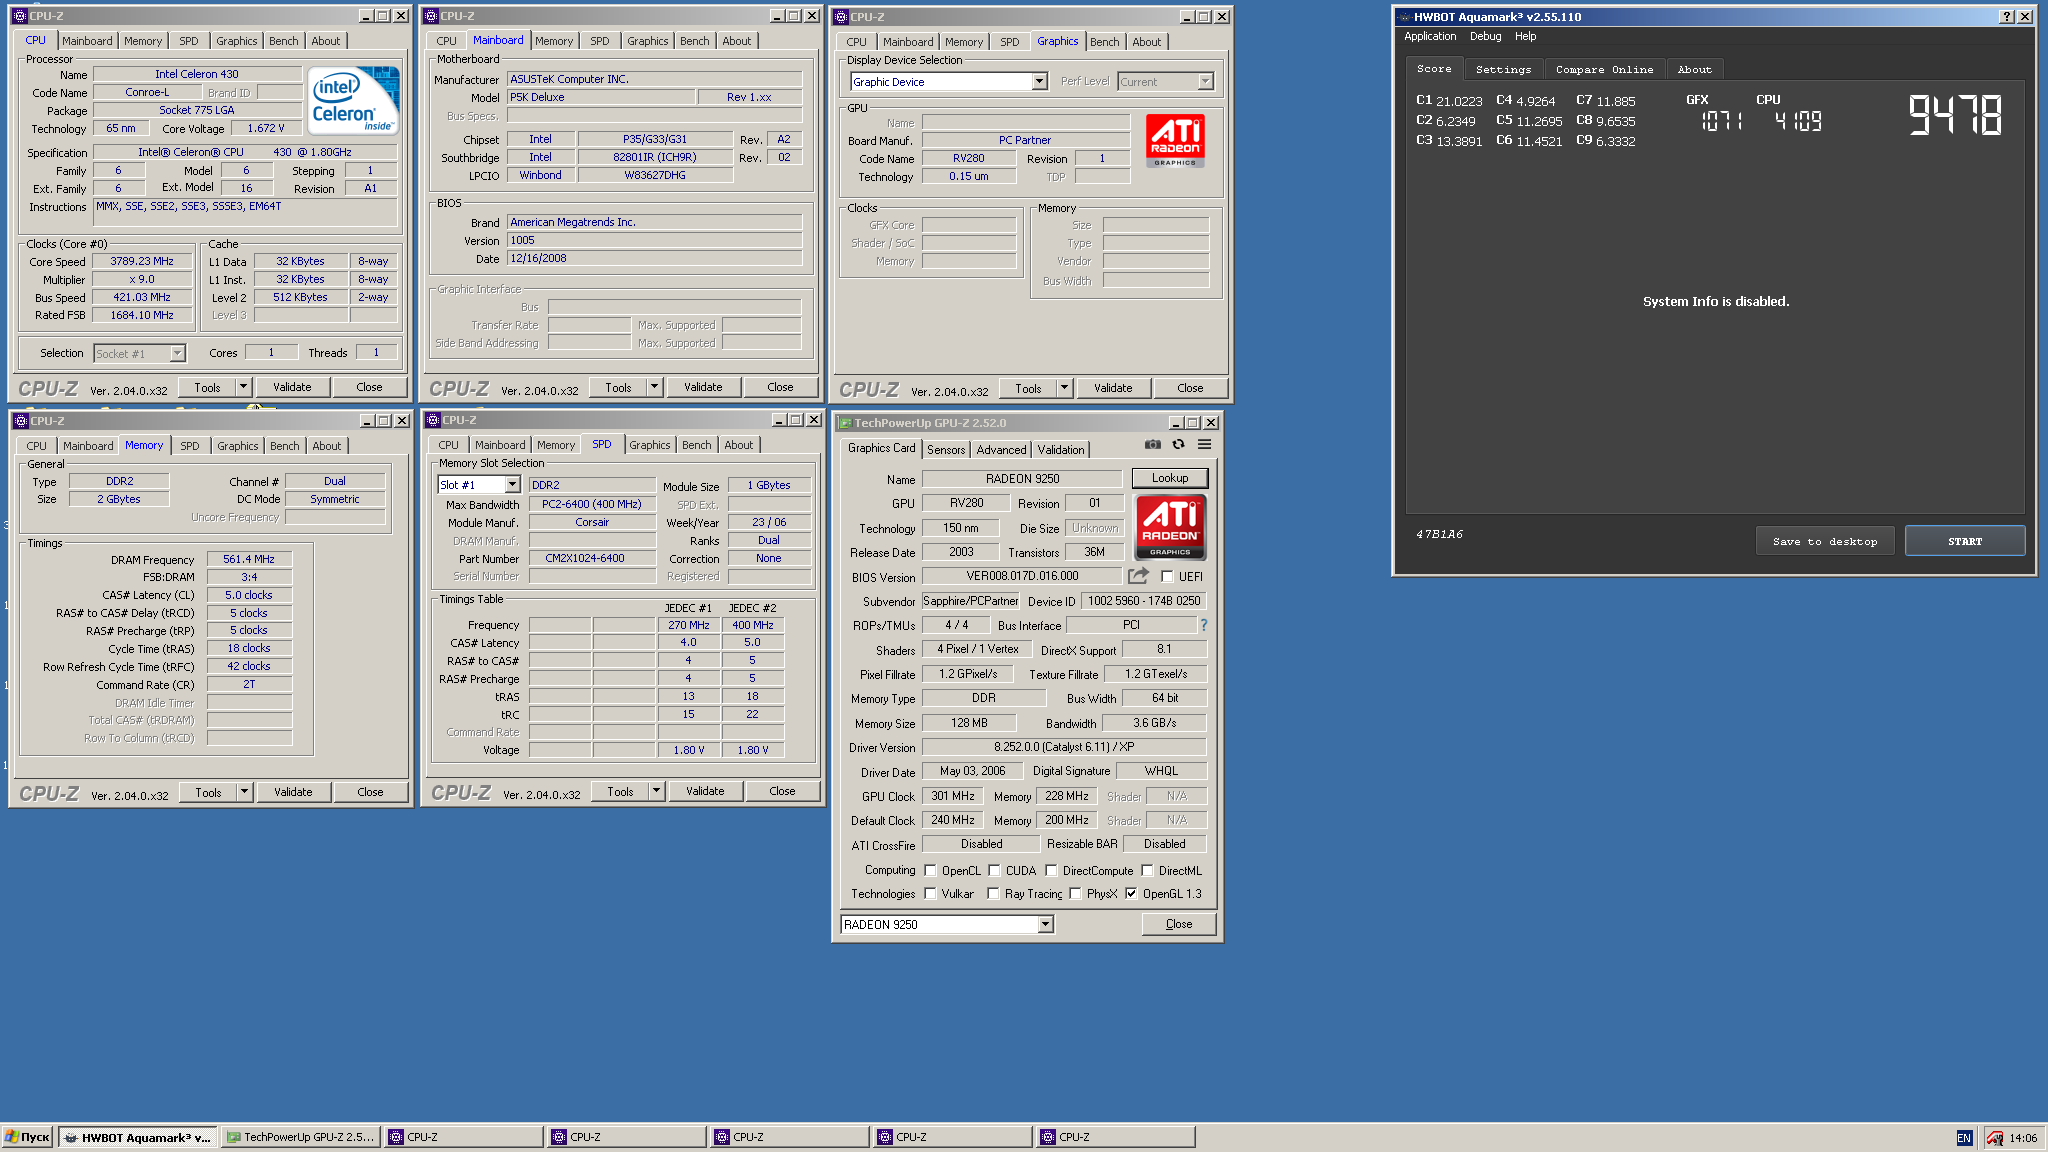Expand Tools arrow in CPU tab window
Image resolution: width=2048 pixels, height=1152 pixels.
point(242,387)
